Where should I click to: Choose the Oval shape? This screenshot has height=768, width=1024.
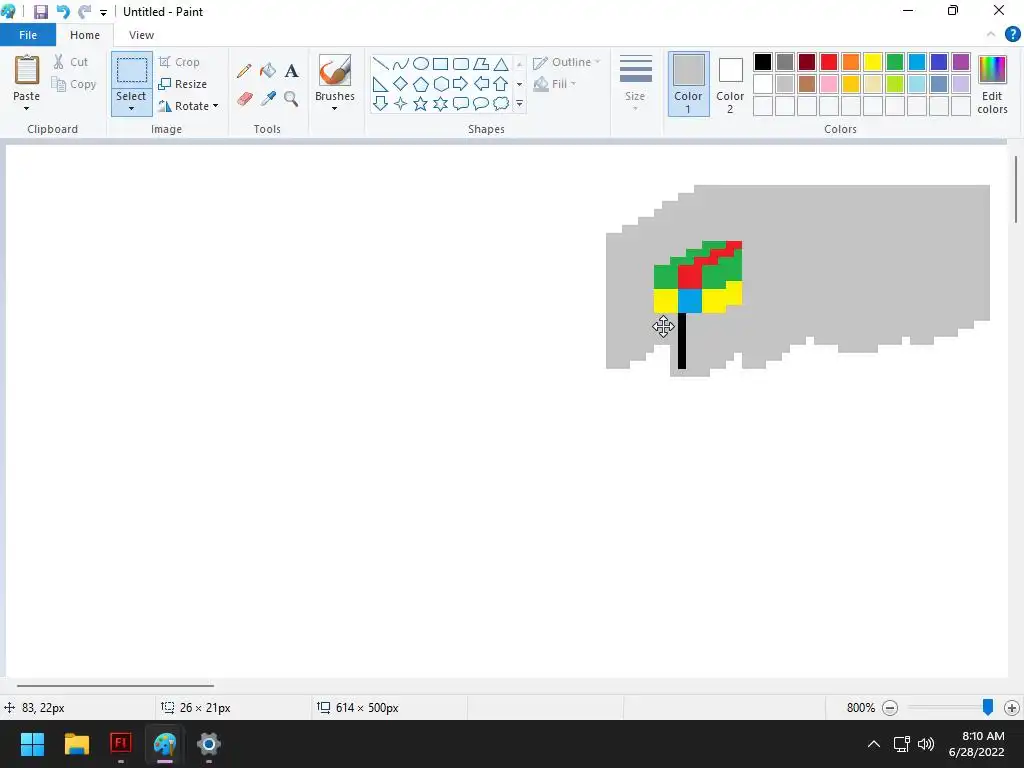point(421,63)
